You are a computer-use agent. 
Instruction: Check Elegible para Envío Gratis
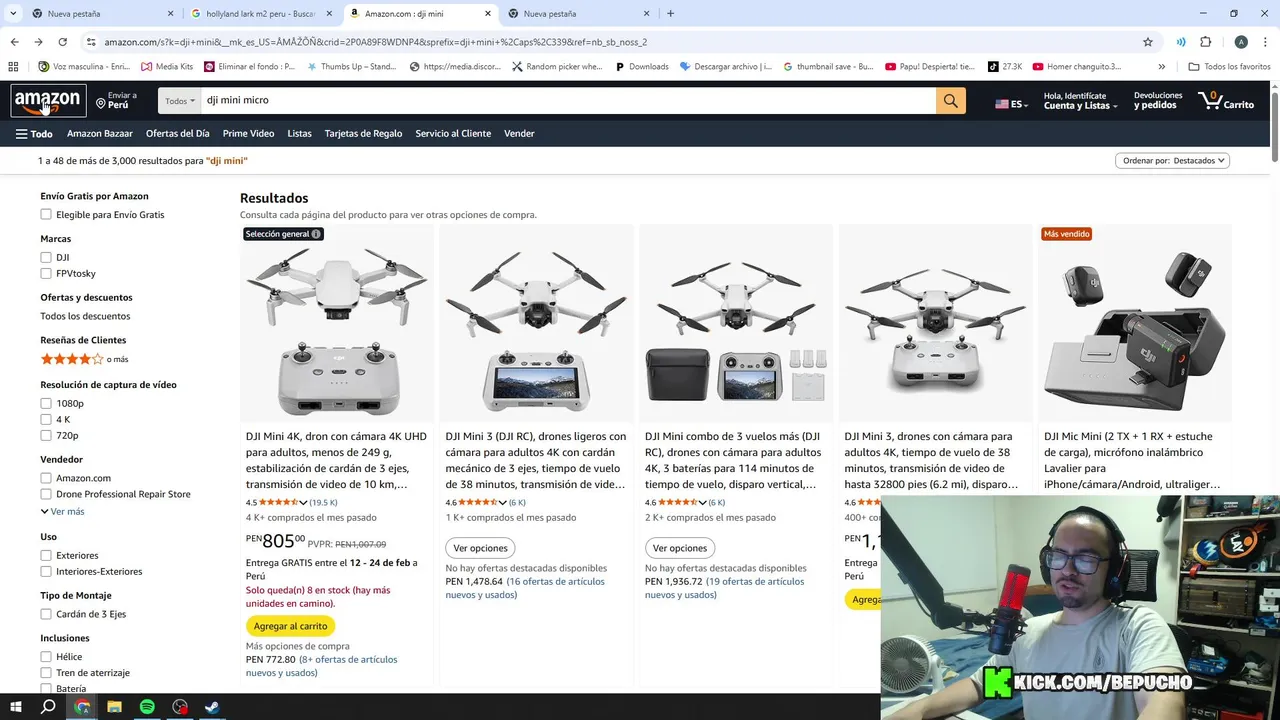(x=46, y=215)
